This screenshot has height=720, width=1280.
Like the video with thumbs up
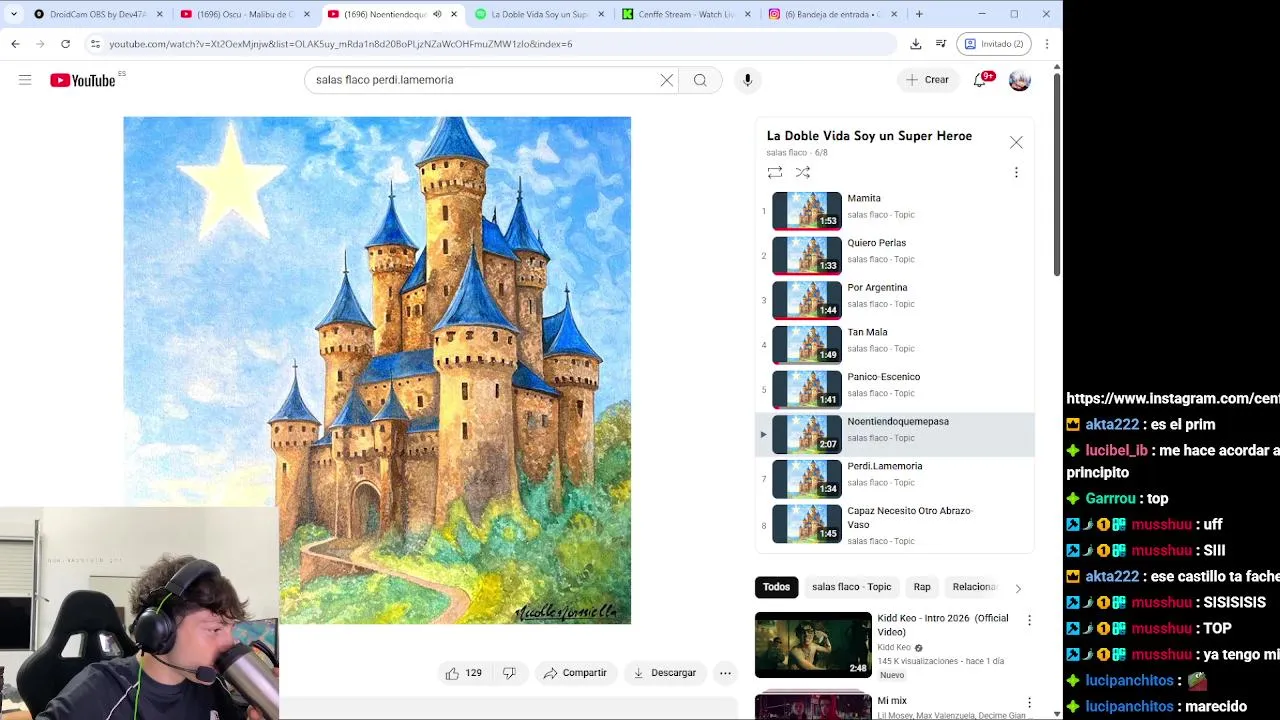tap(463, 673)
